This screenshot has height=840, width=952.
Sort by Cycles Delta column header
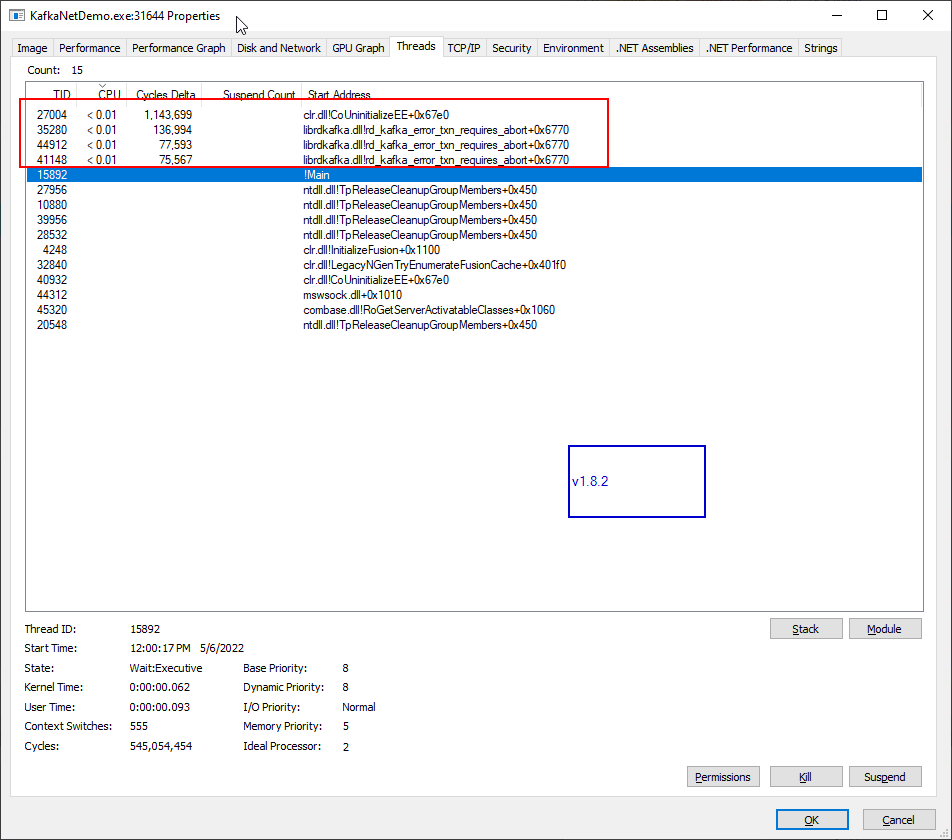click(165, 94)
